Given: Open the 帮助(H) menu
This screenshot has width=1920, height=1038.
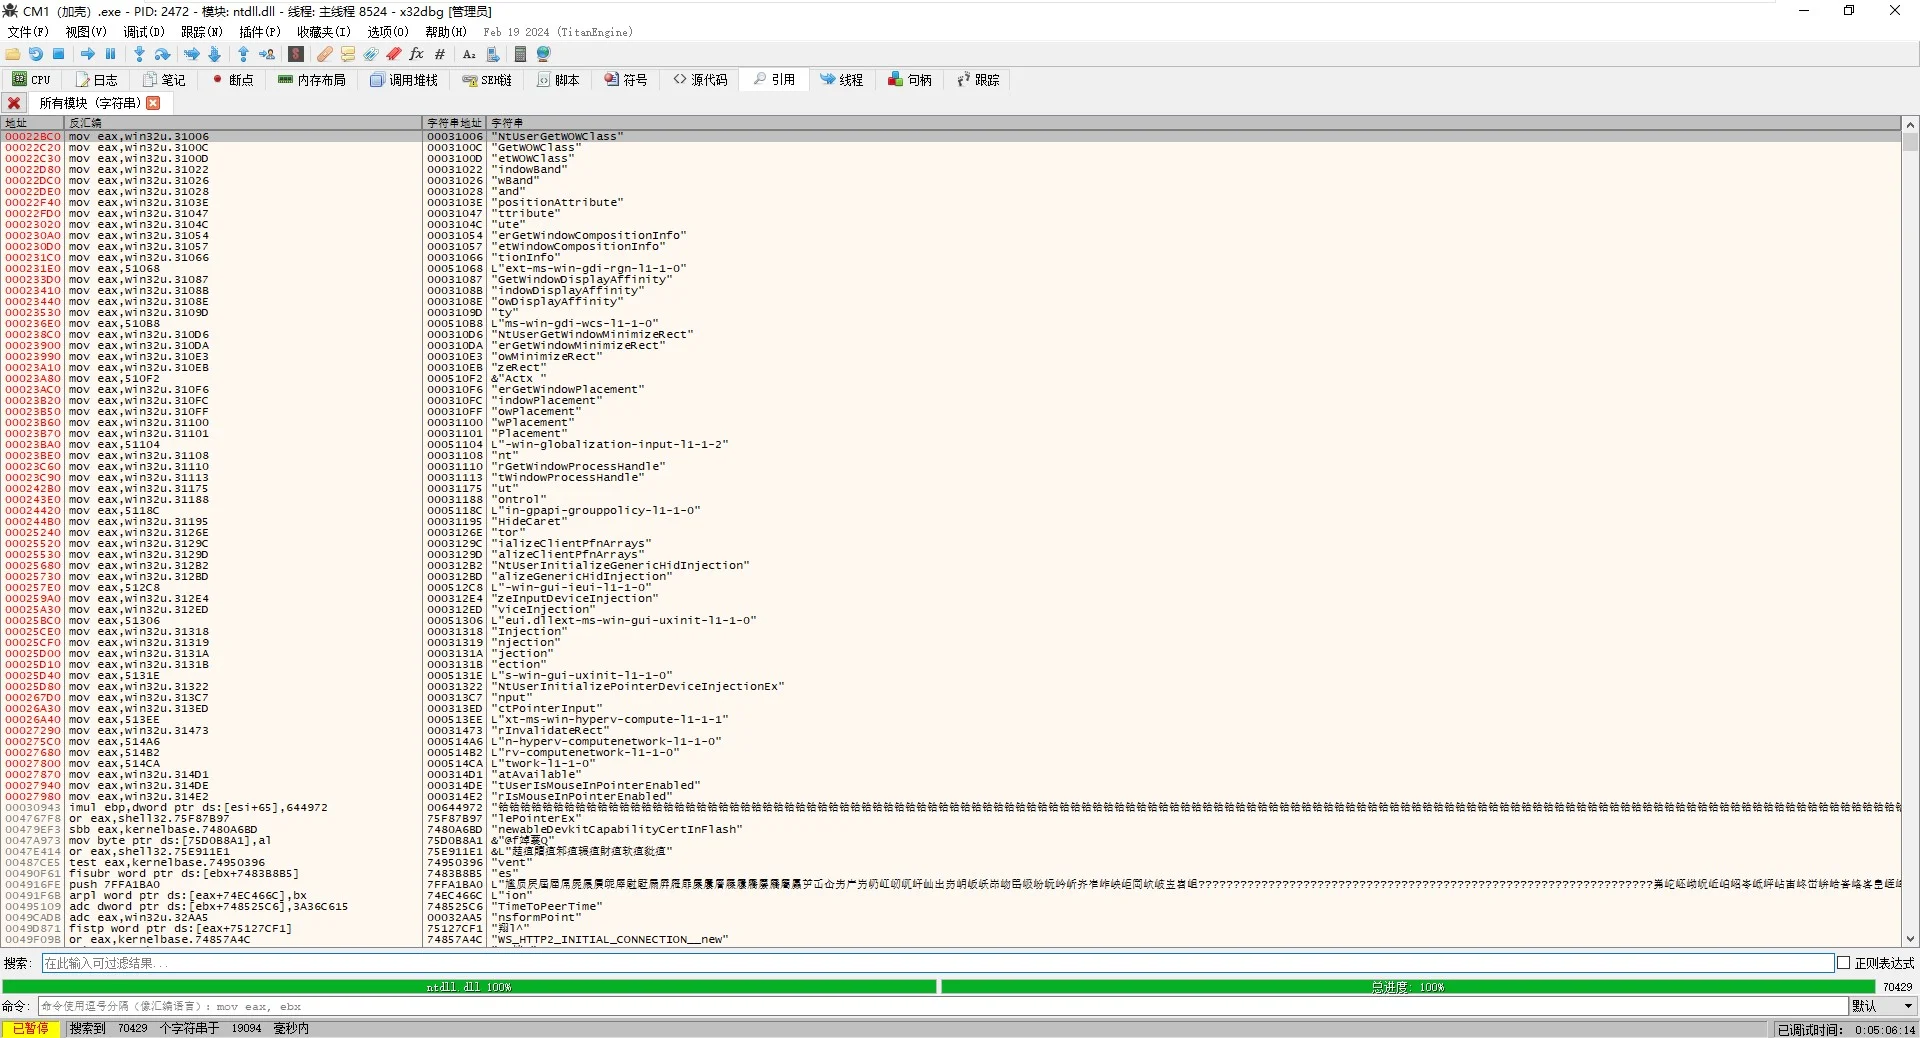Looking at the screenshot, I should [446, 32].
